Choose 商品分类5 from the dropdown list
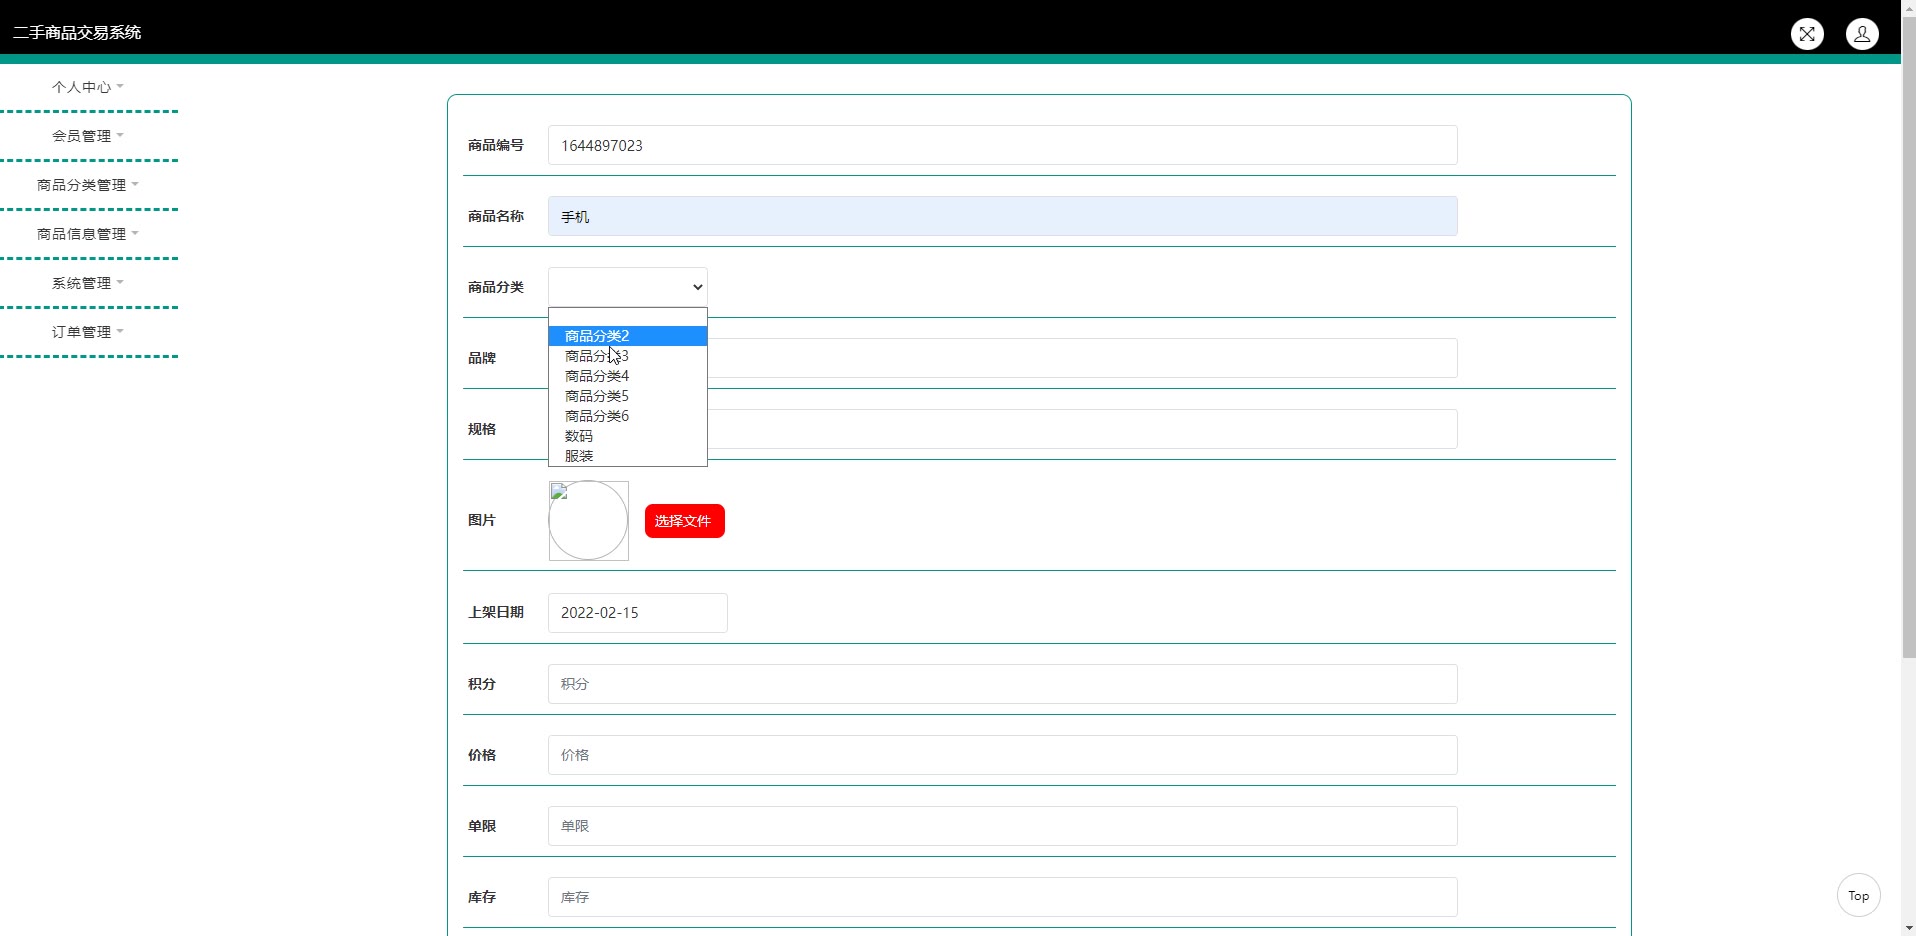1916x936 pixels. (628, 396)
